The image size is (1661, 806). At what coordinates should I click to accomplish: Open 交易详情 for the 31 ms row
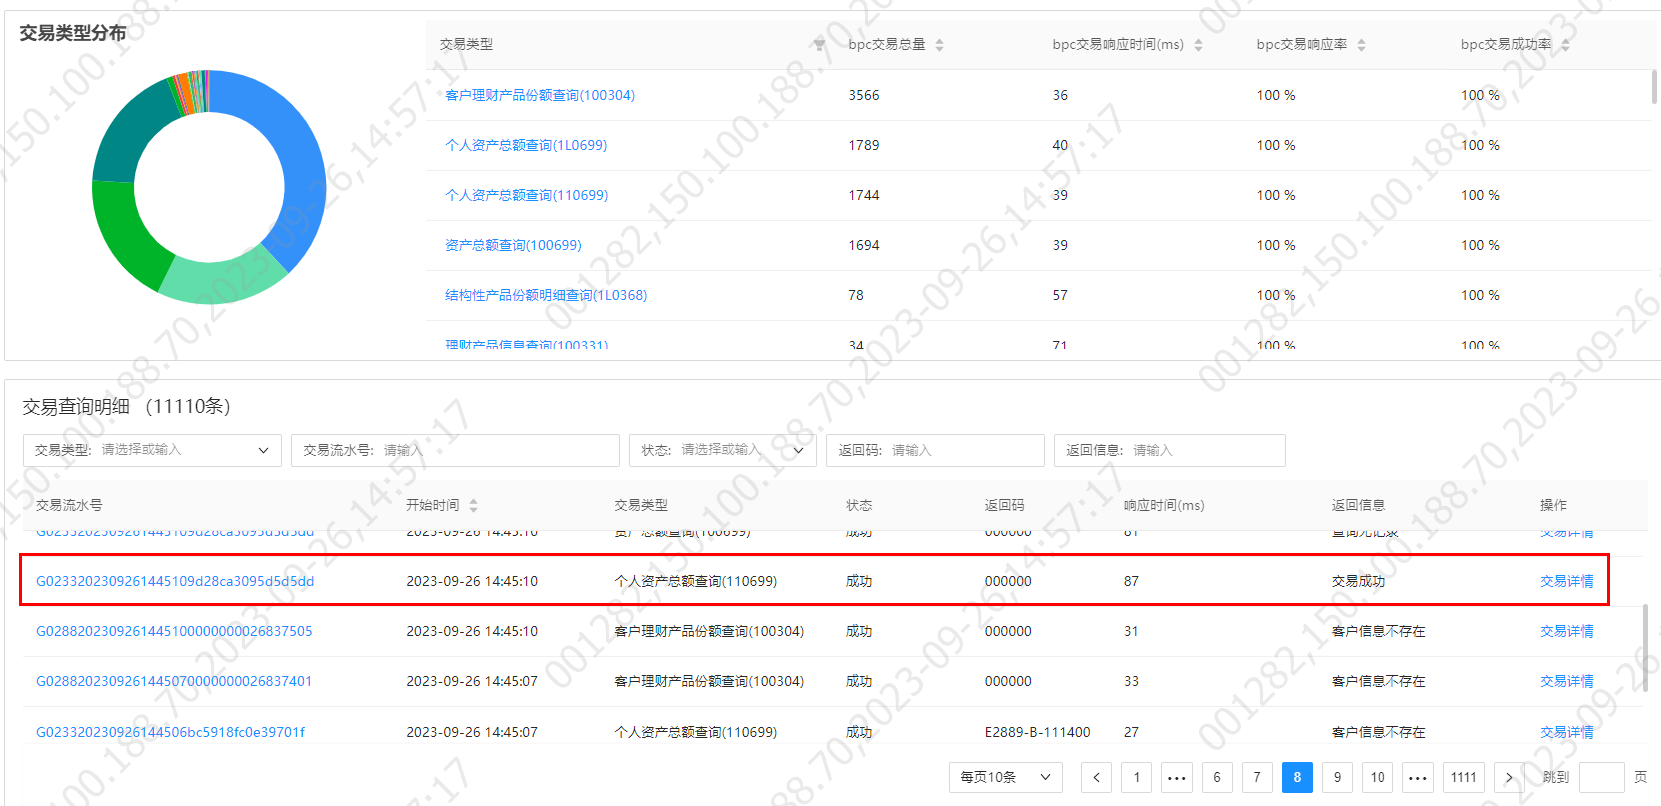1567,631
